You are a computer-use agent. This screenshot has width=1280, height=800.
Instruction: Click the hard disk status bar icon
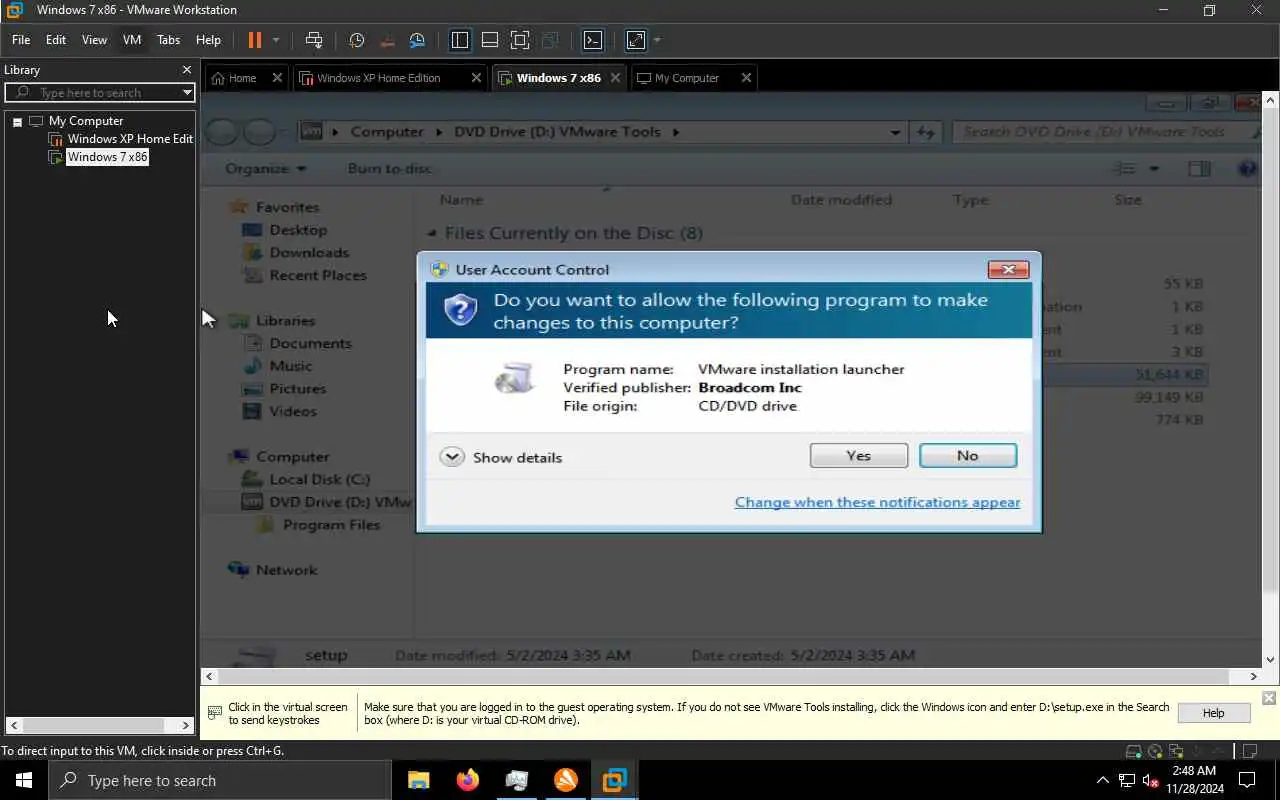pos(1133,751)
